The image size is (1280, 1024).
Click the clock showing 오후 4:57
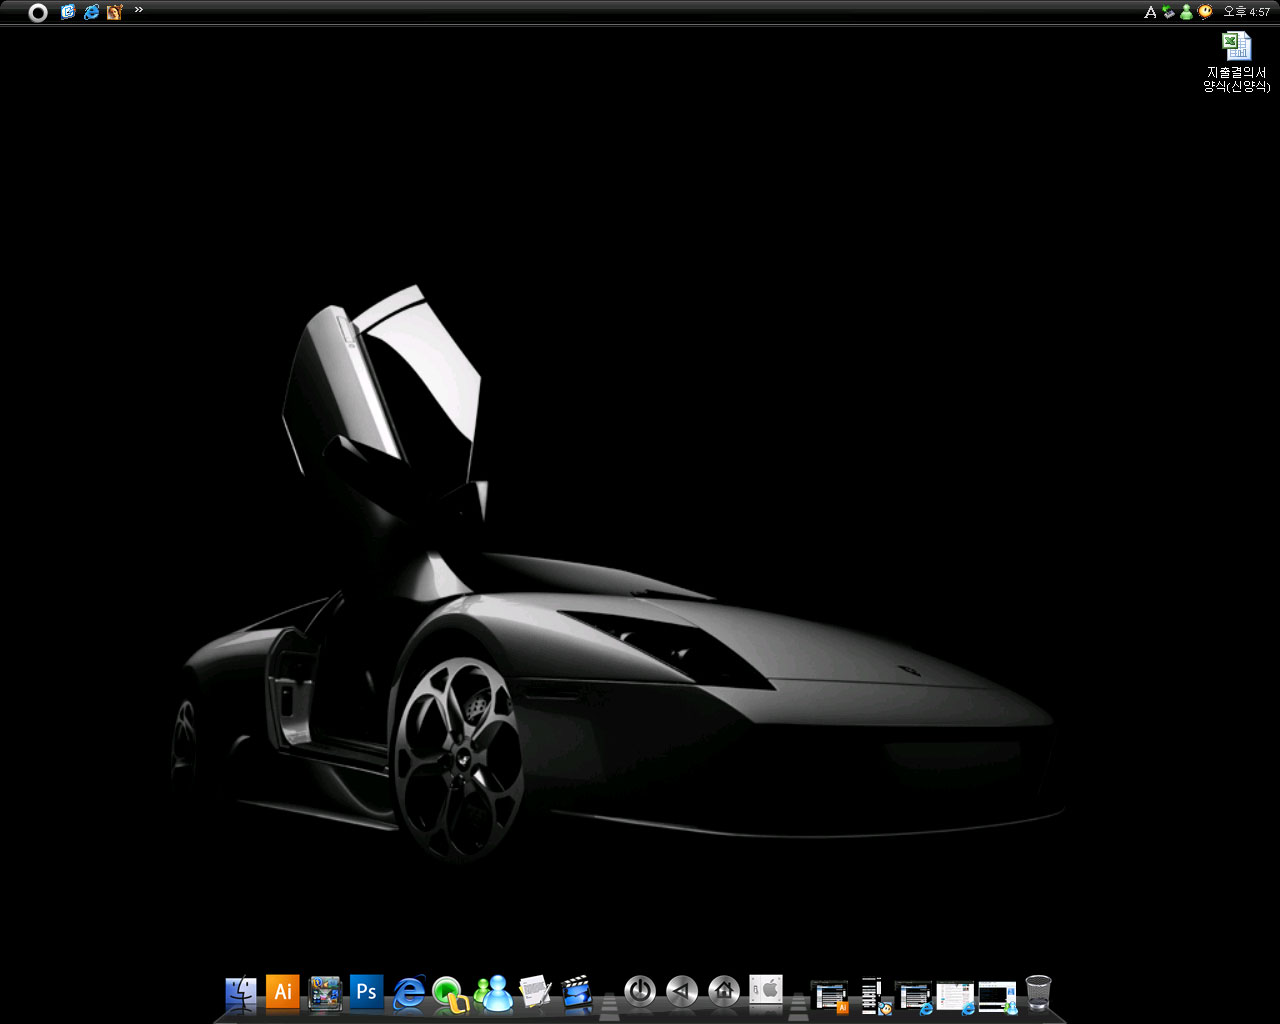1246,12
